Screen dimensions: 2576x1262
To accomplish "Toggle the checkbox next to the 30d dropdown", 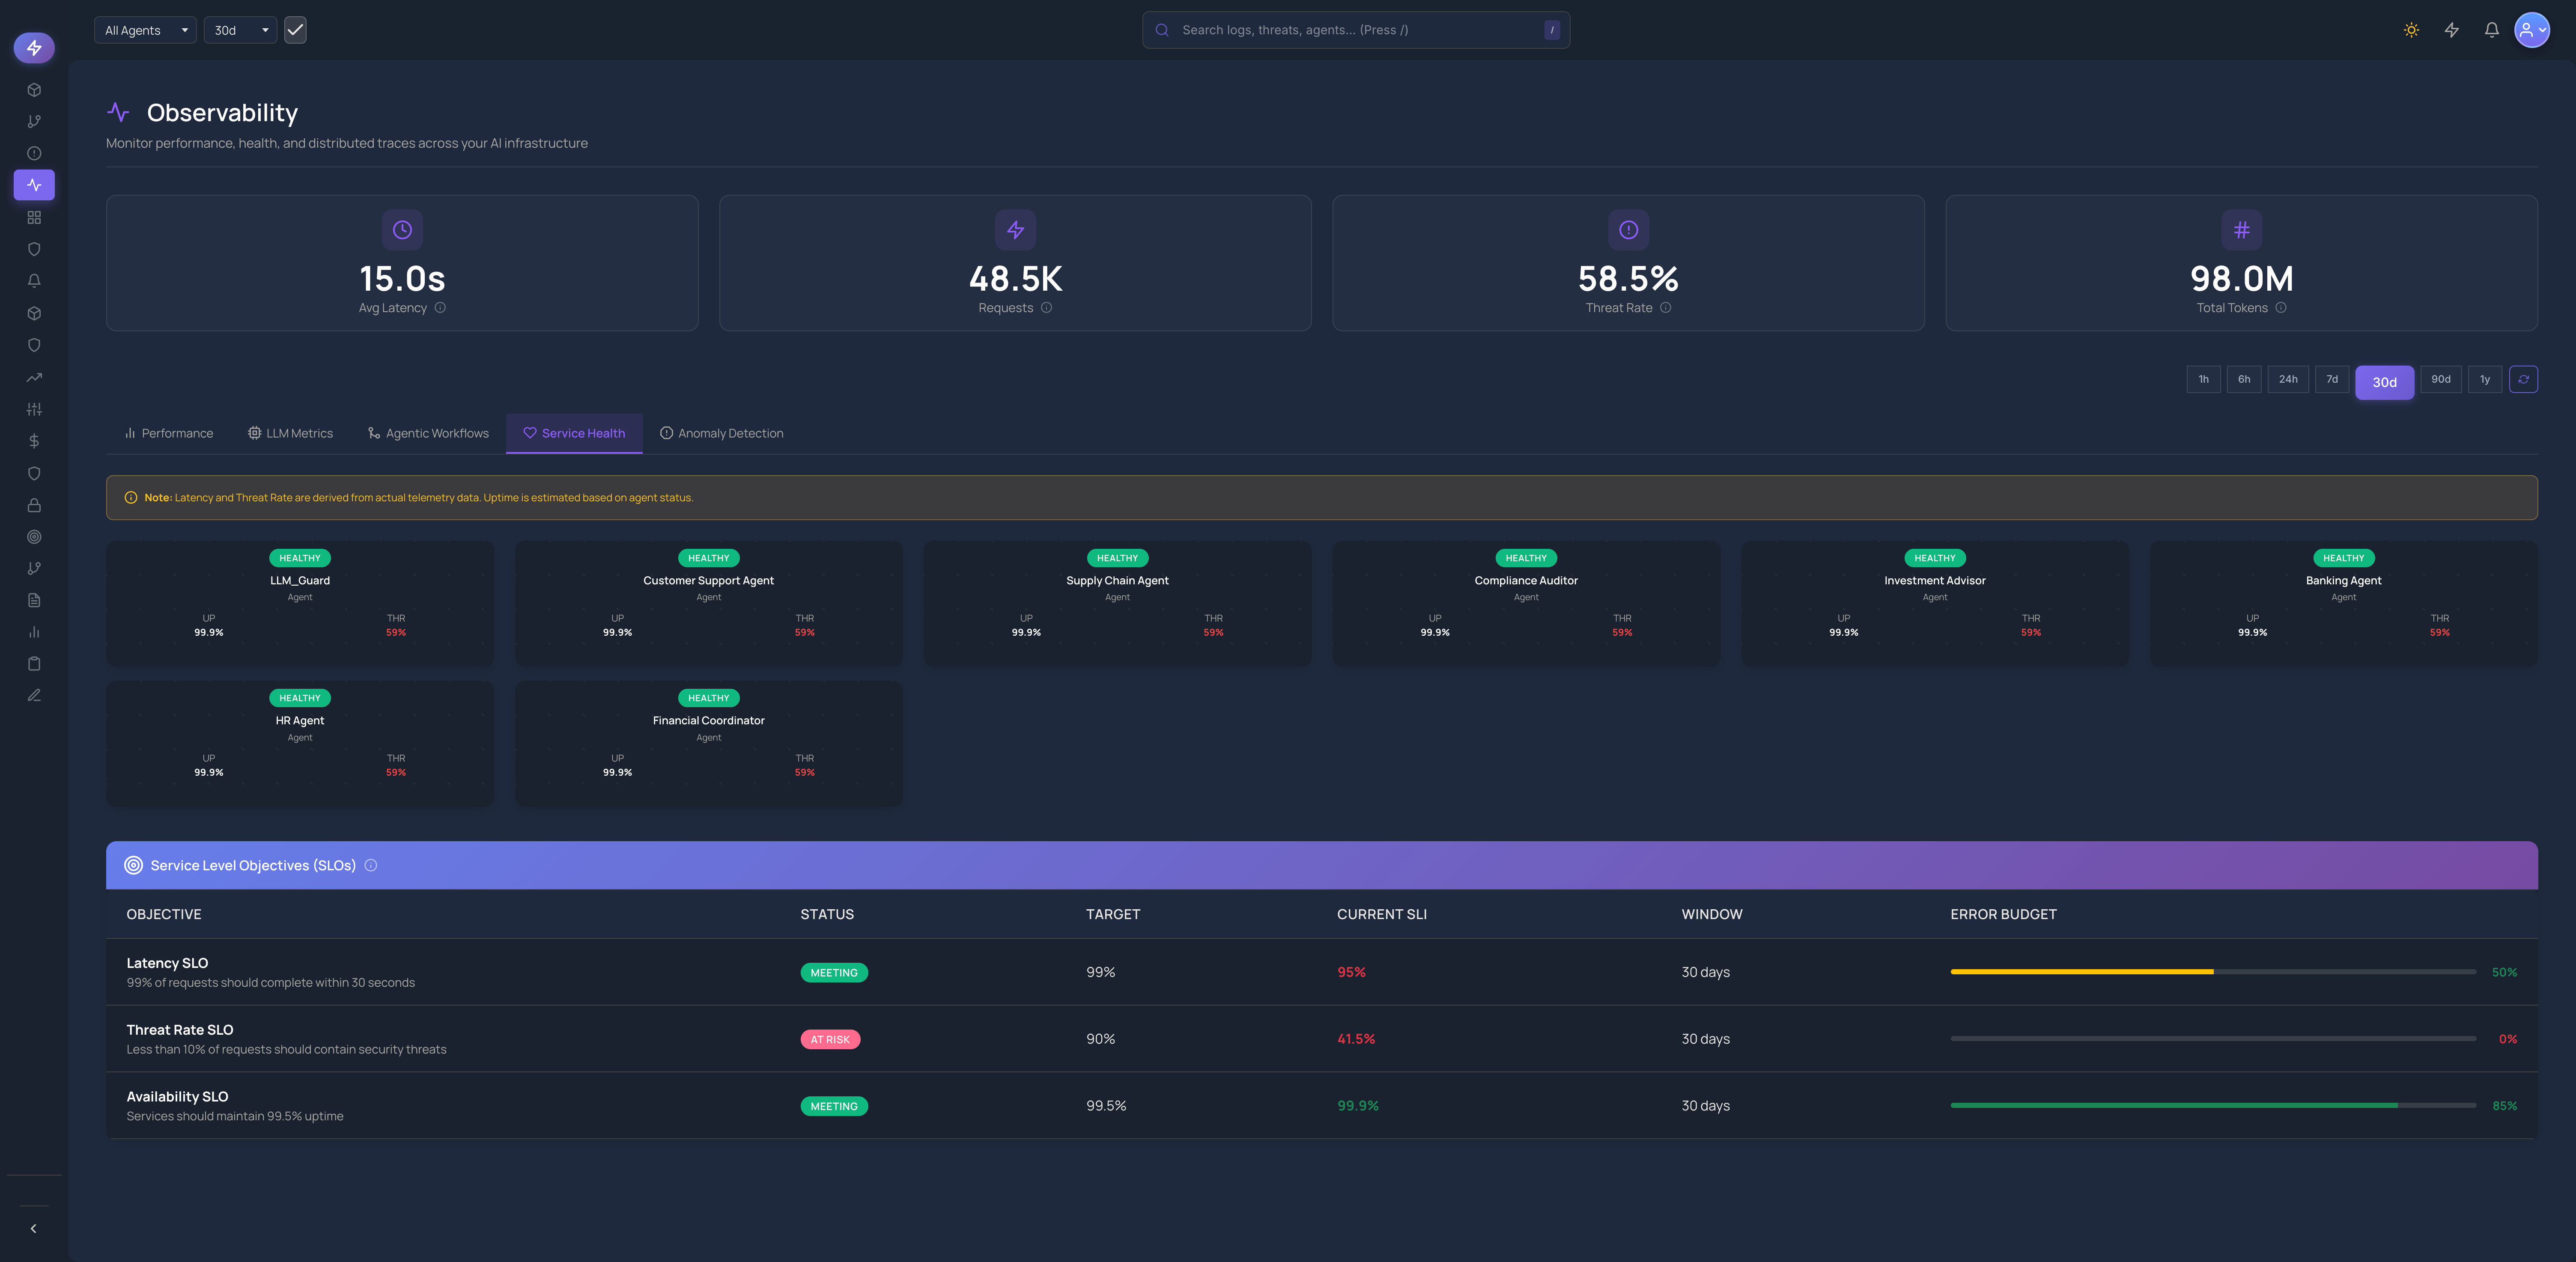I will tap(295, 30).
